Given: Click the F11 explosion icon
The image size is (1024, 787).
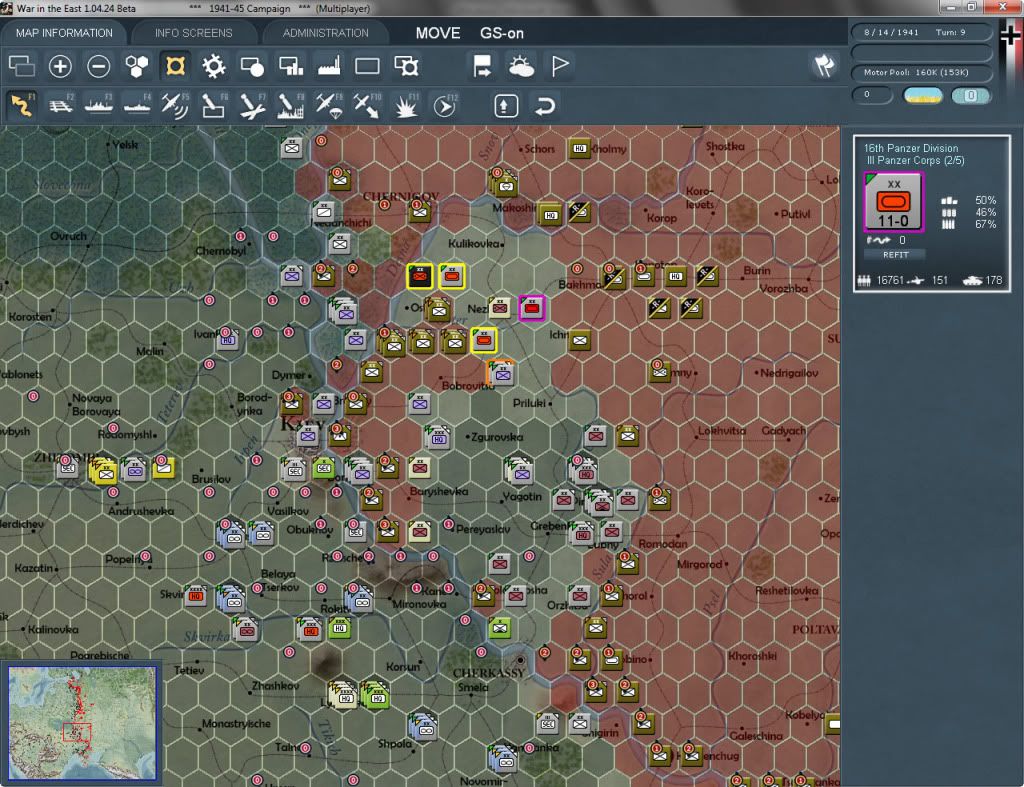Looking at the screenshot, I should click(405, 105).
